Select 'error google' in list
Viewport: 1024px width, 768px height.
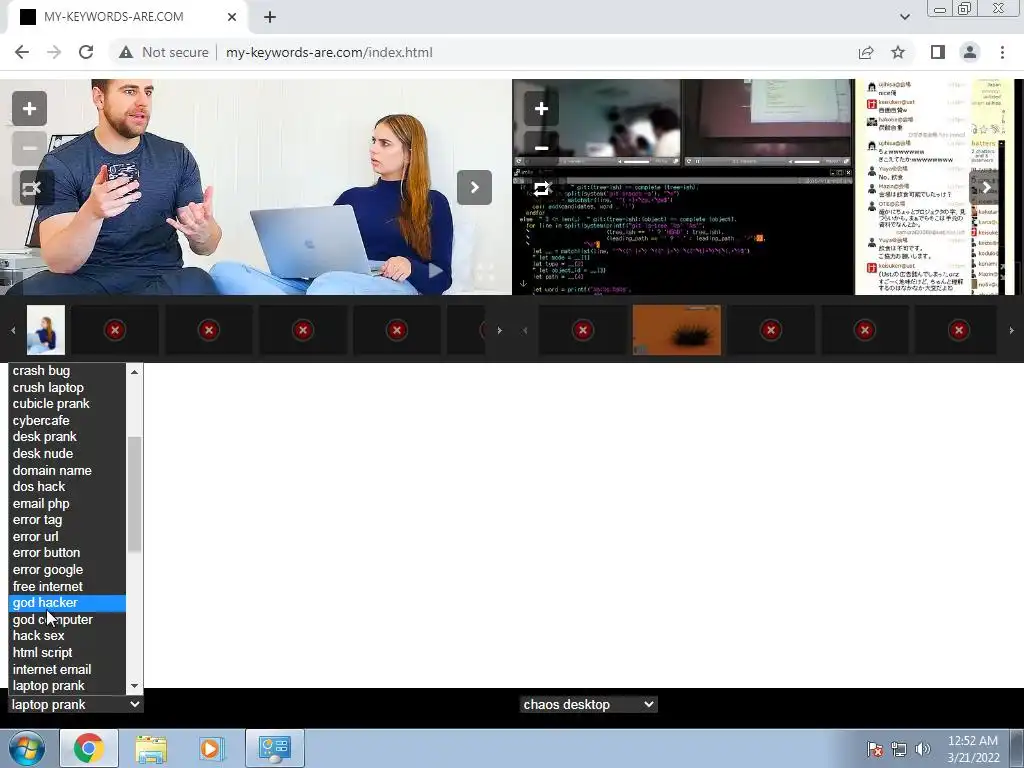point(67,569)
